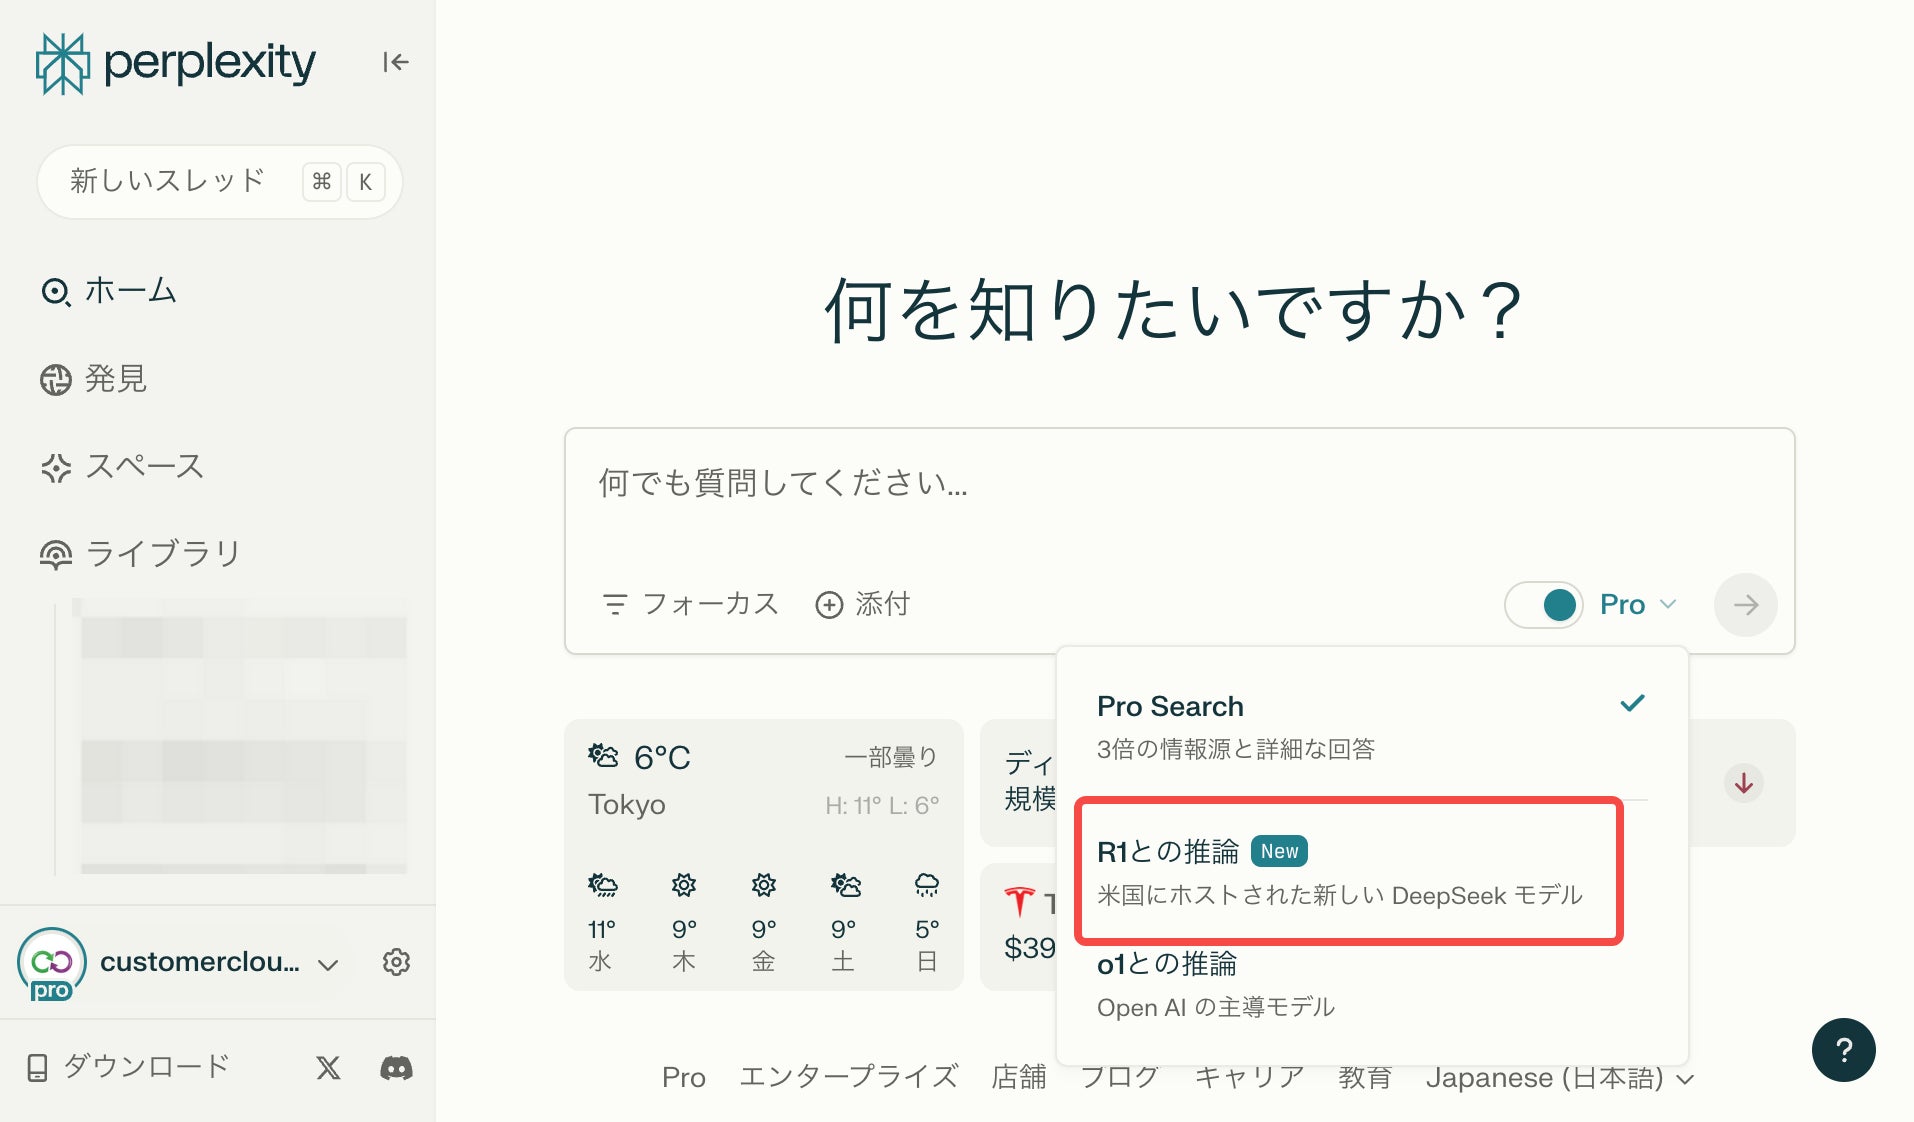Click 添付 to attach a file
This screenshot has height=1122, width=1914.
click(x=862, y=604)
